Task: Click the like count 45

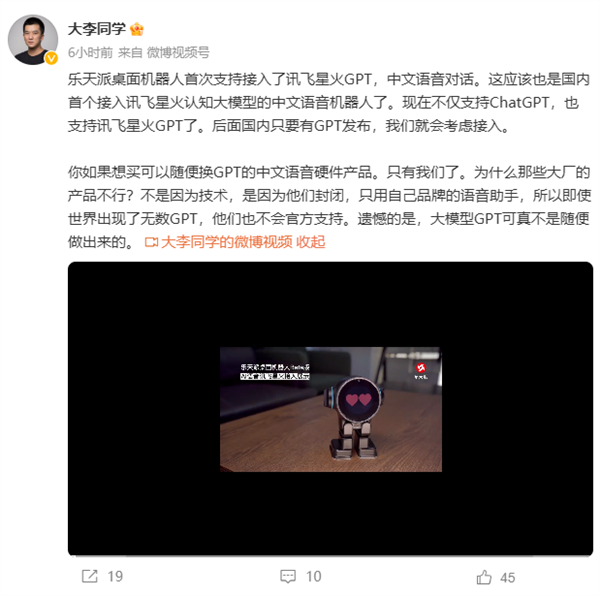Action: [508, 578]
